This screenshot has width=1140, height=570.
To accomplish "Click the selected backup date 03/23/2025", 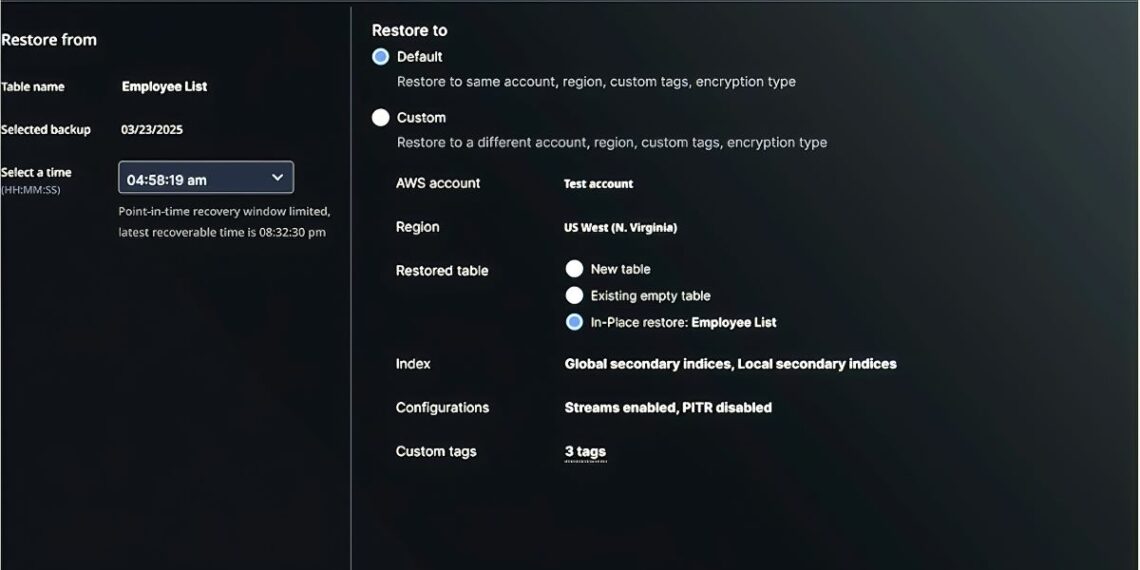I will (152, 130).
